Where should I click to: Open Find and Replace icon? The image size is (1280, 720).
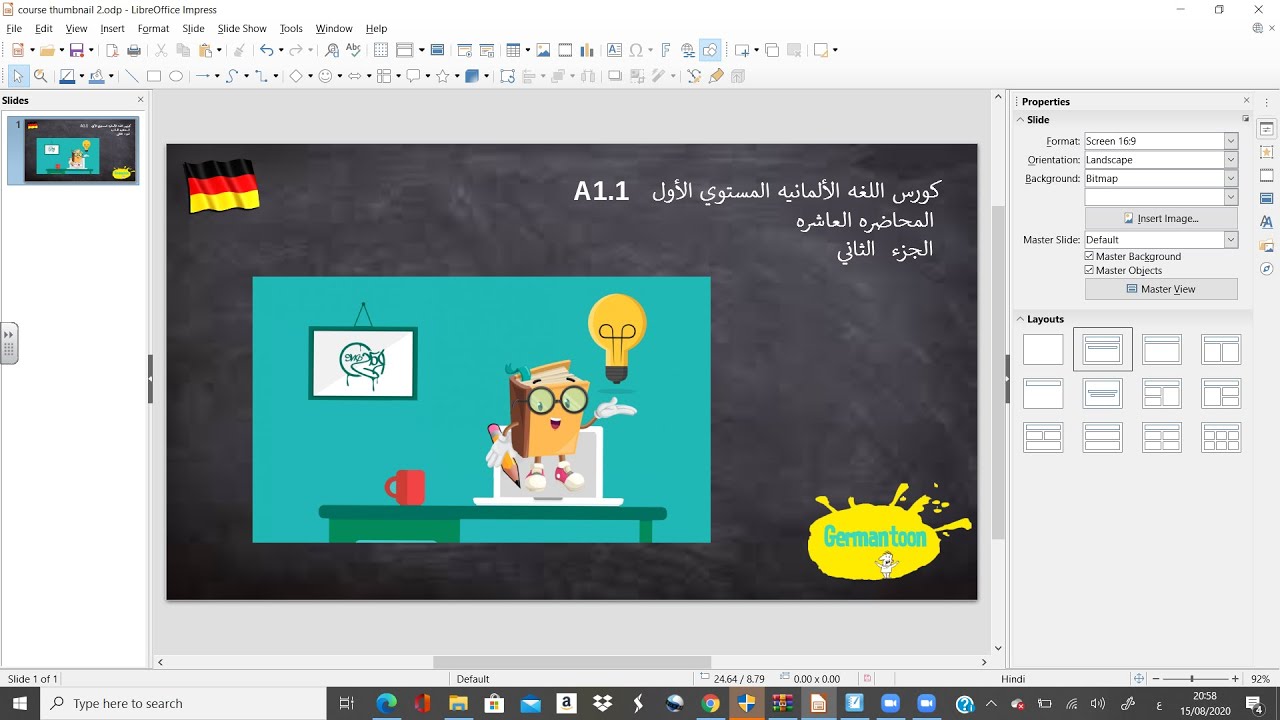[332, 50]
